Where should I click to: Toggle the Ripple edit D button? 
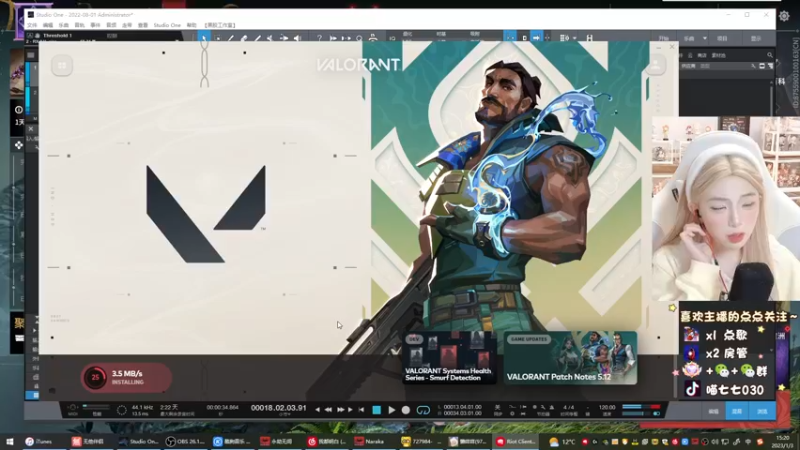(524, 38)
